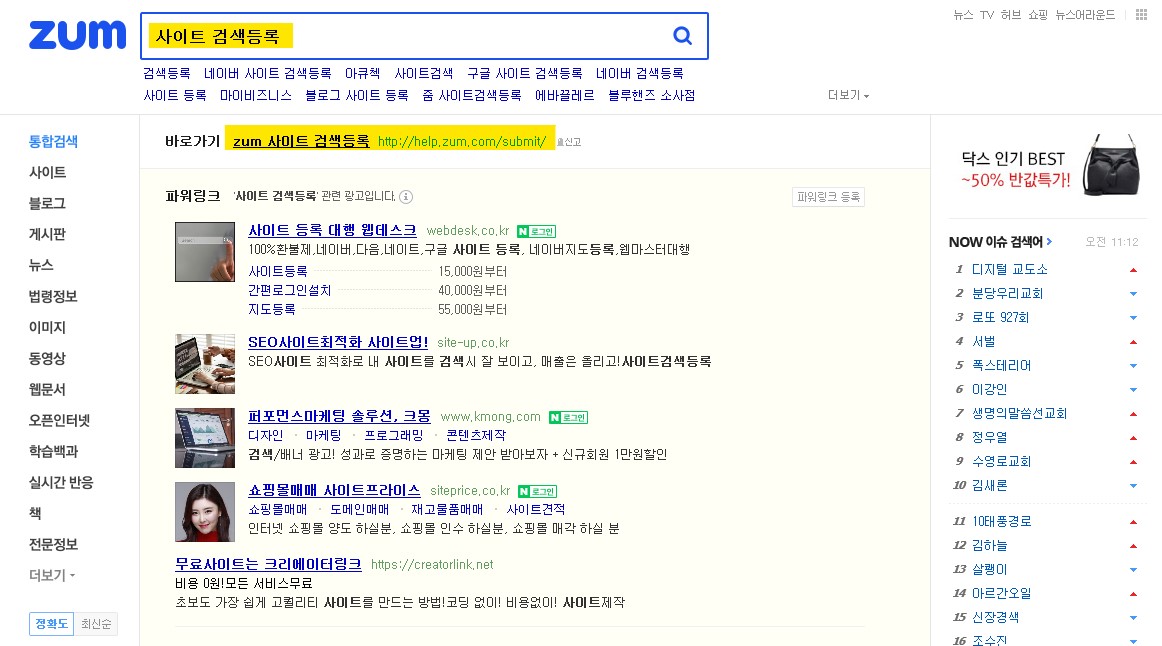Viewport: 1162px width, 646px height.
Task: Click 도메인매매 sub-link
Action: coord(359,510)
